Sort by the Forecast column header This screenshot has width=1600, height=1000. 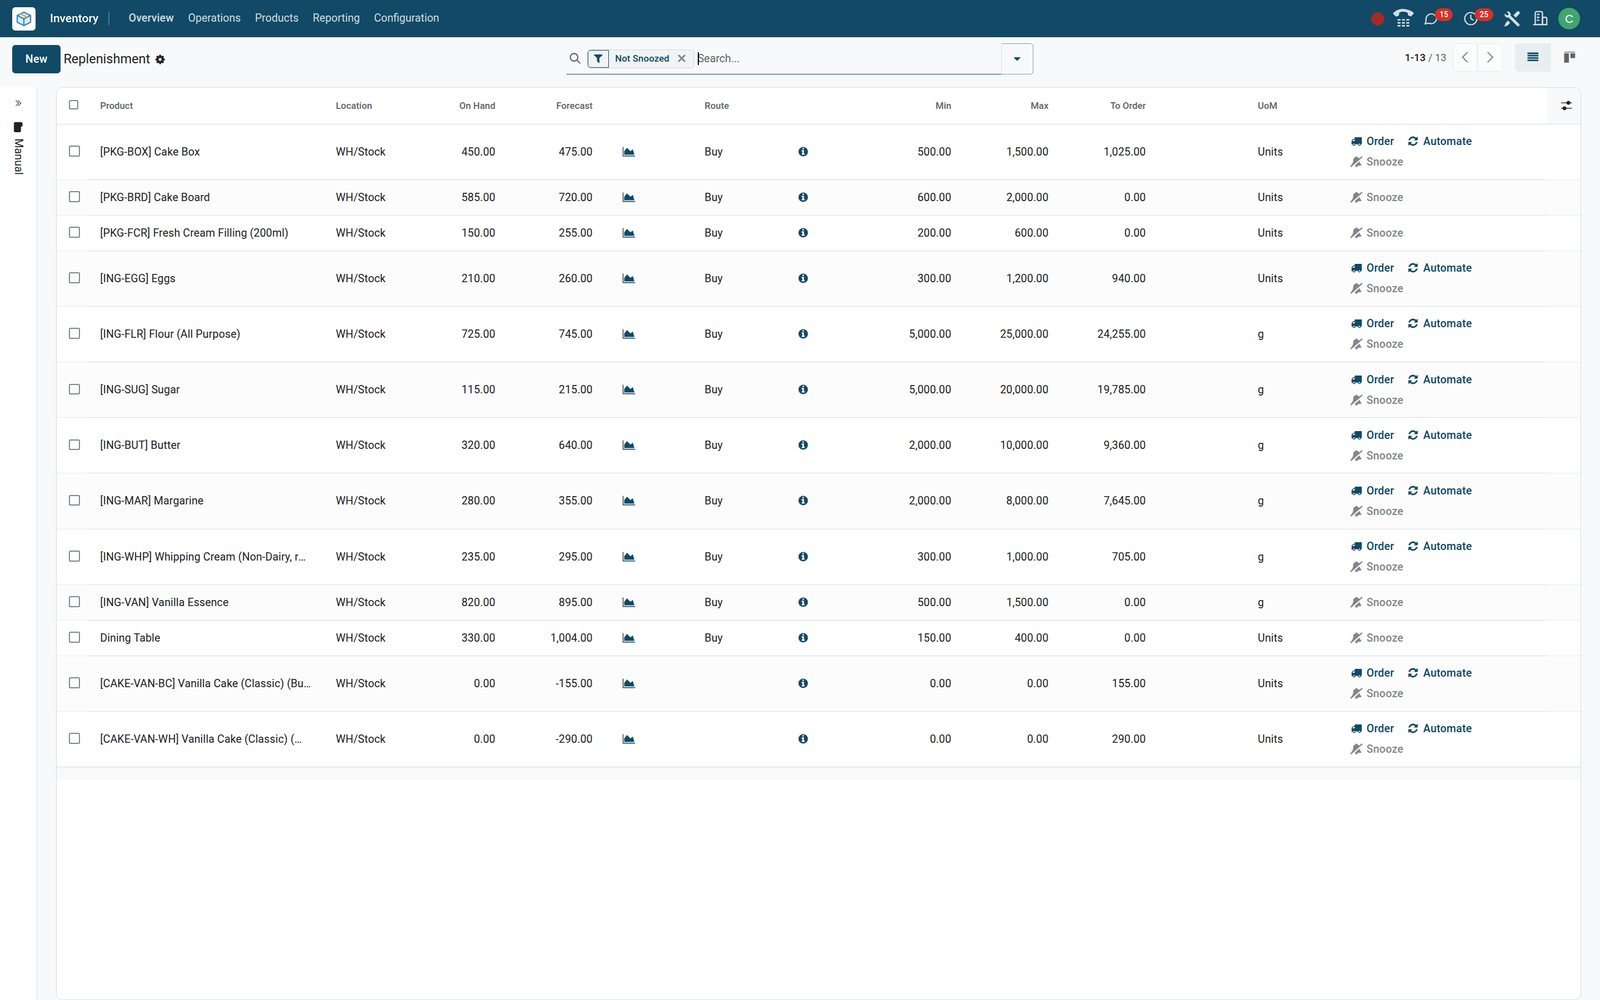pyautogui.click(x=574, y=106)
